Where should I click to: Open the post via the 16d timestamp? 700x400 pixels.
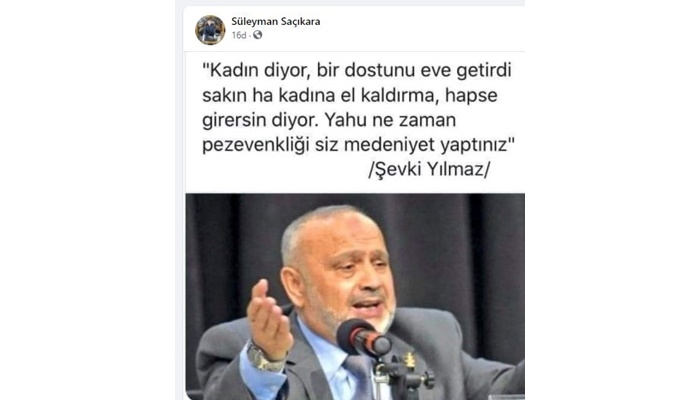[239, 35]
